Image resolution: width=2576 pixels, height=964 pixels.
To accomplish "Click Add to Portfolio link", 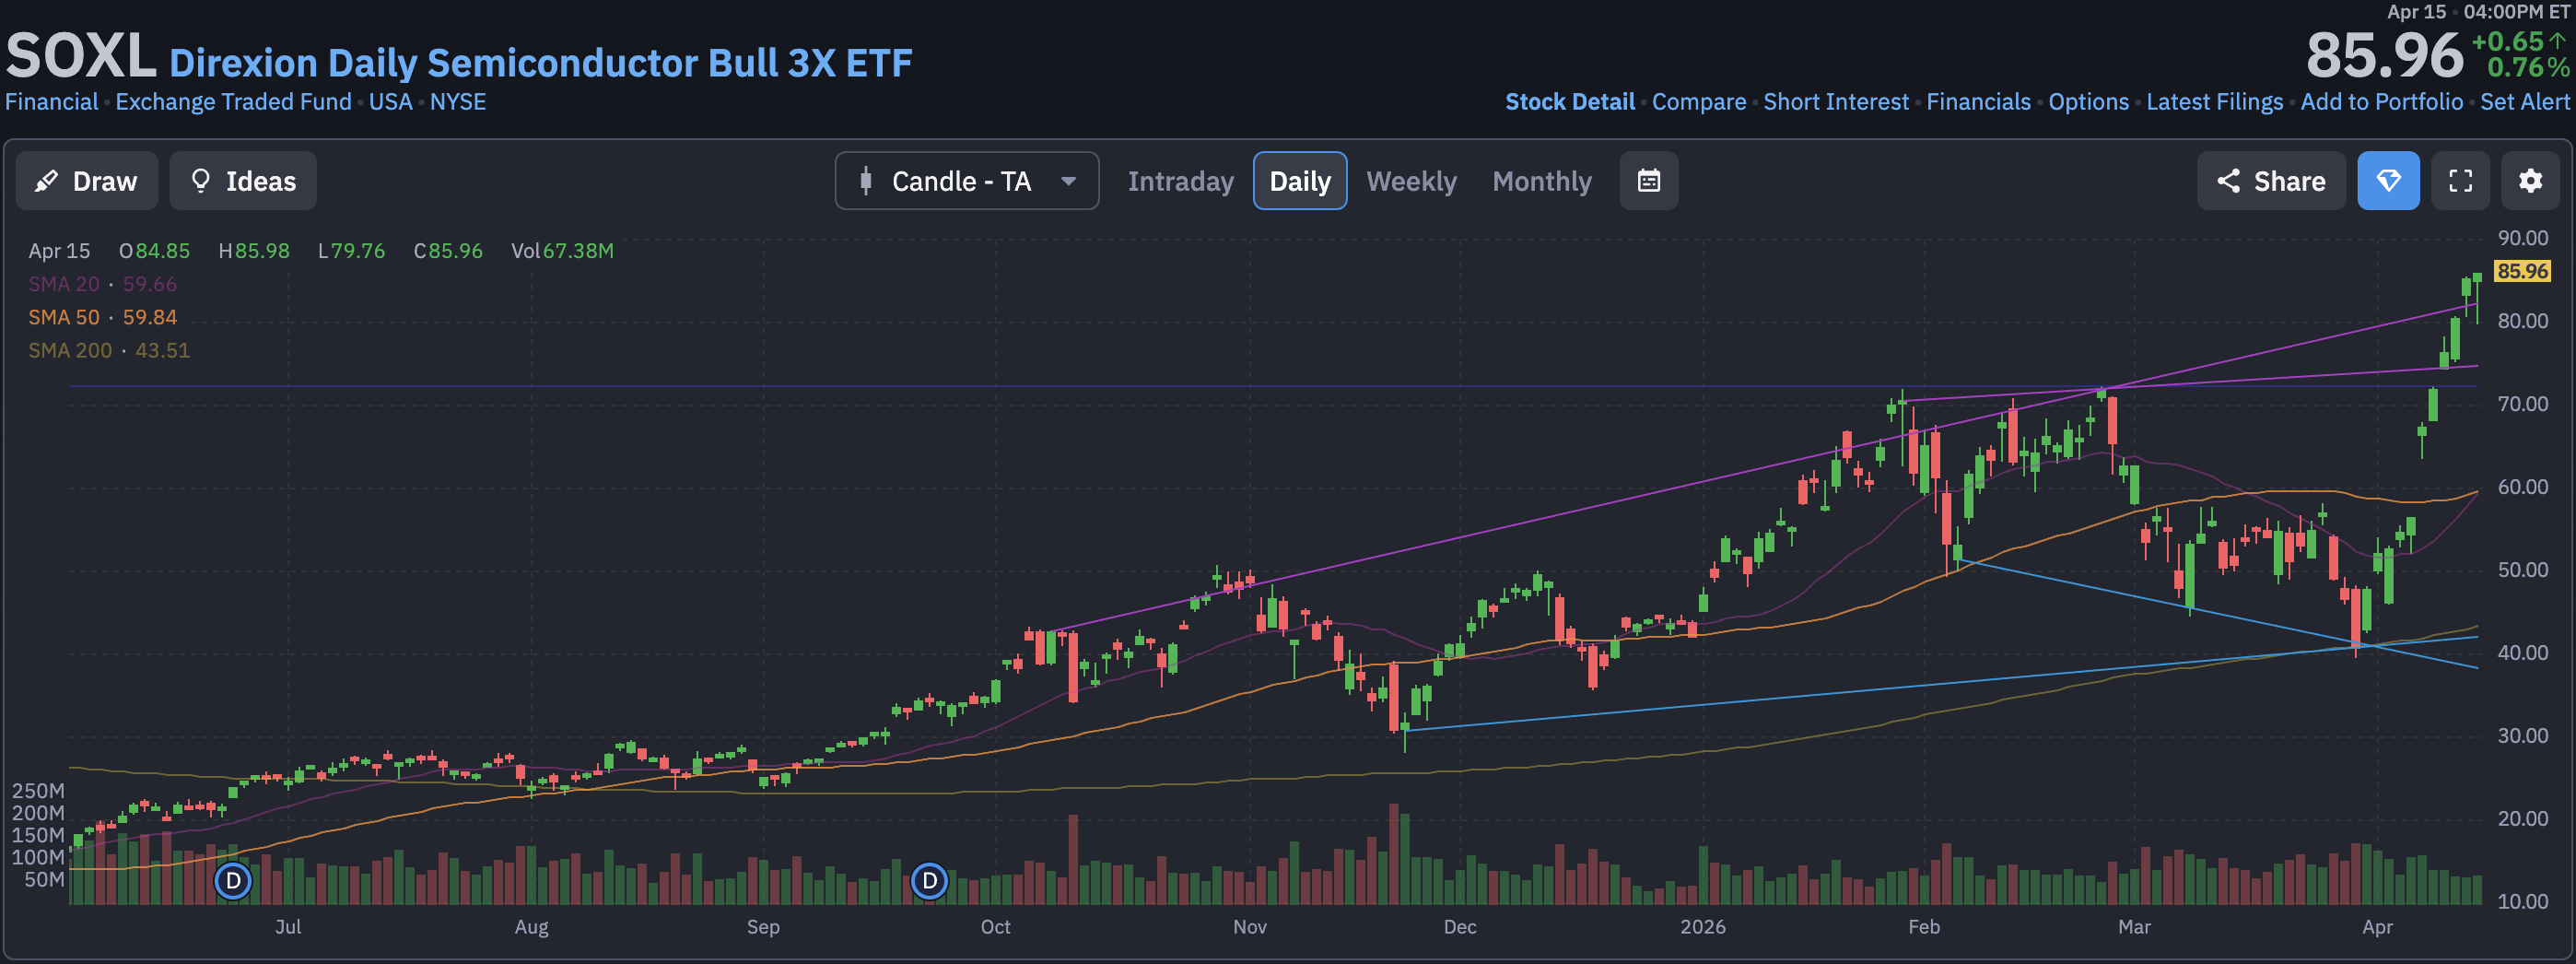I will [x=2381, y=102].
